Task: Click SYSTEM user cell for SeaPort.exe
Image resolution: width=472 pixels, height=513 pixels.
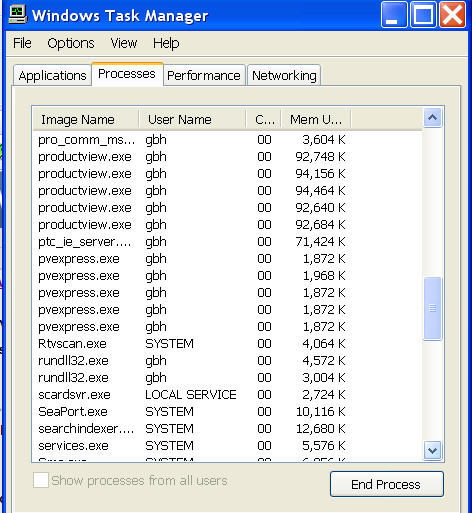Action: (x=169, y=412)
